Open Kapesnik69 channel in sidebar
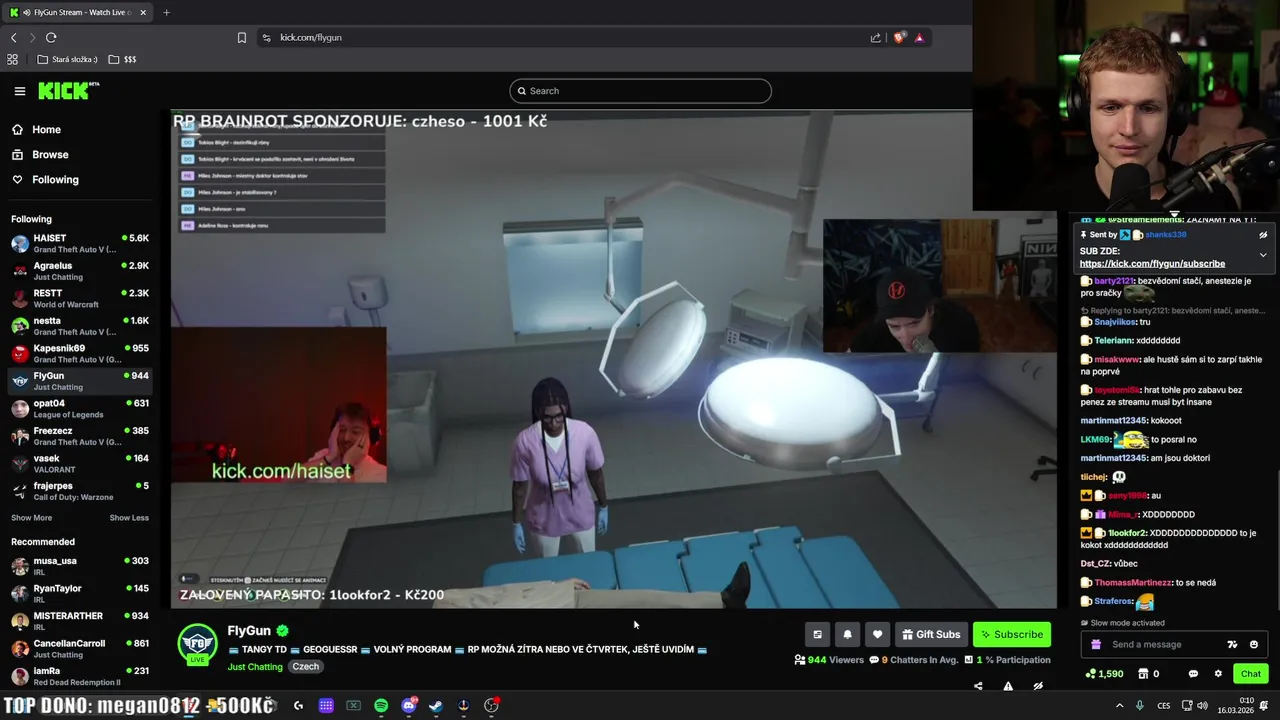Image resolution: width=1280 pixels, height=720 pixels. pyautogui.click(x=80, y=354)
